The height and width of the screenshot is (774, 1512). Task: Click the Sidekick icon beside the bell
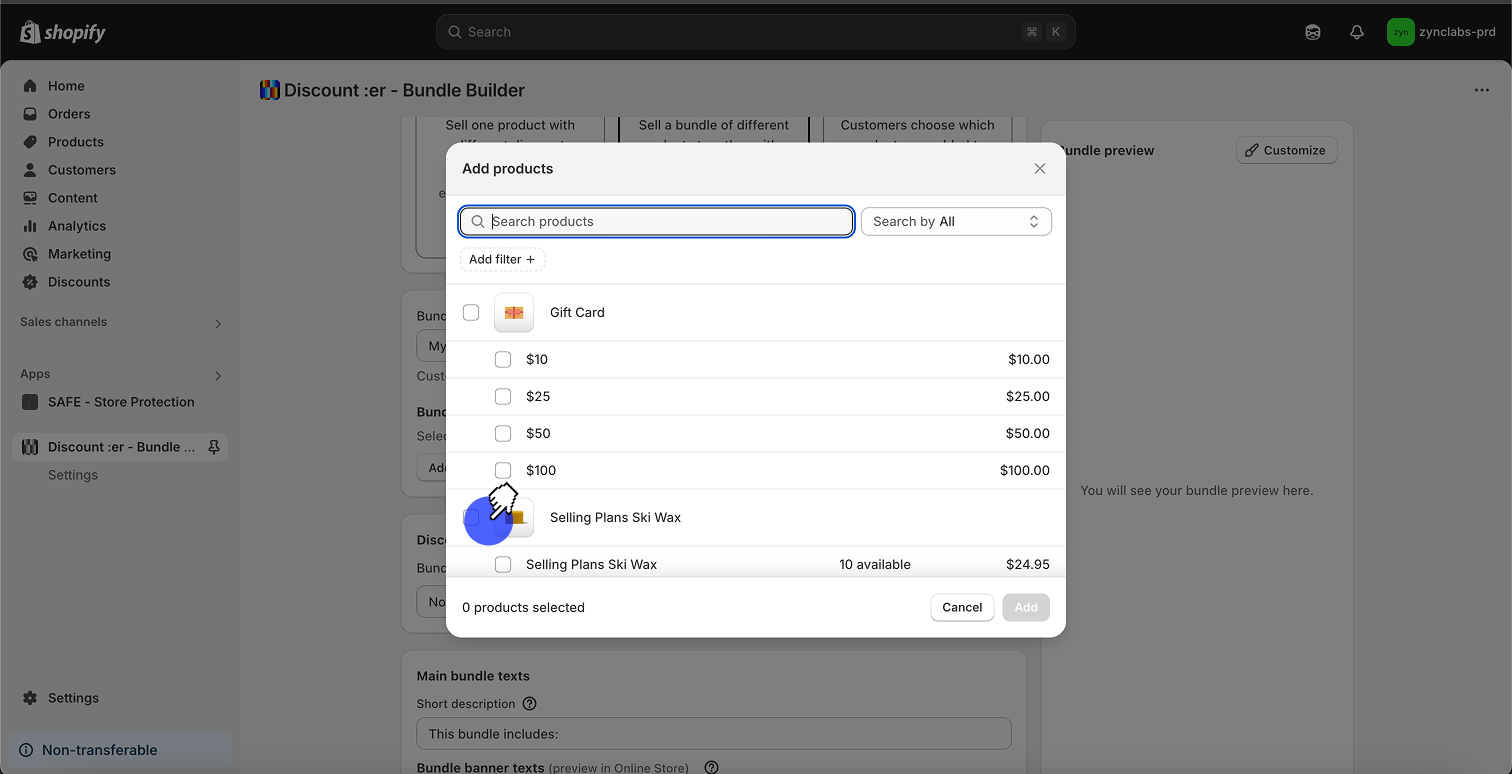[x=1313, y=32]
